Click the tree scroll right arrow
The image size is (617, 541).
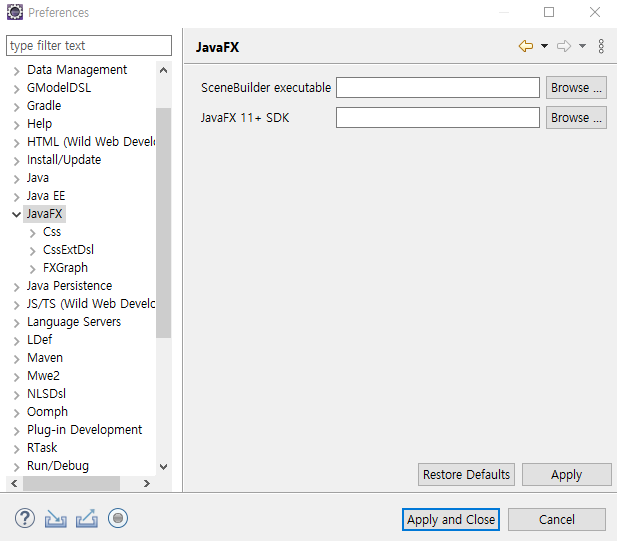(147, 483)
